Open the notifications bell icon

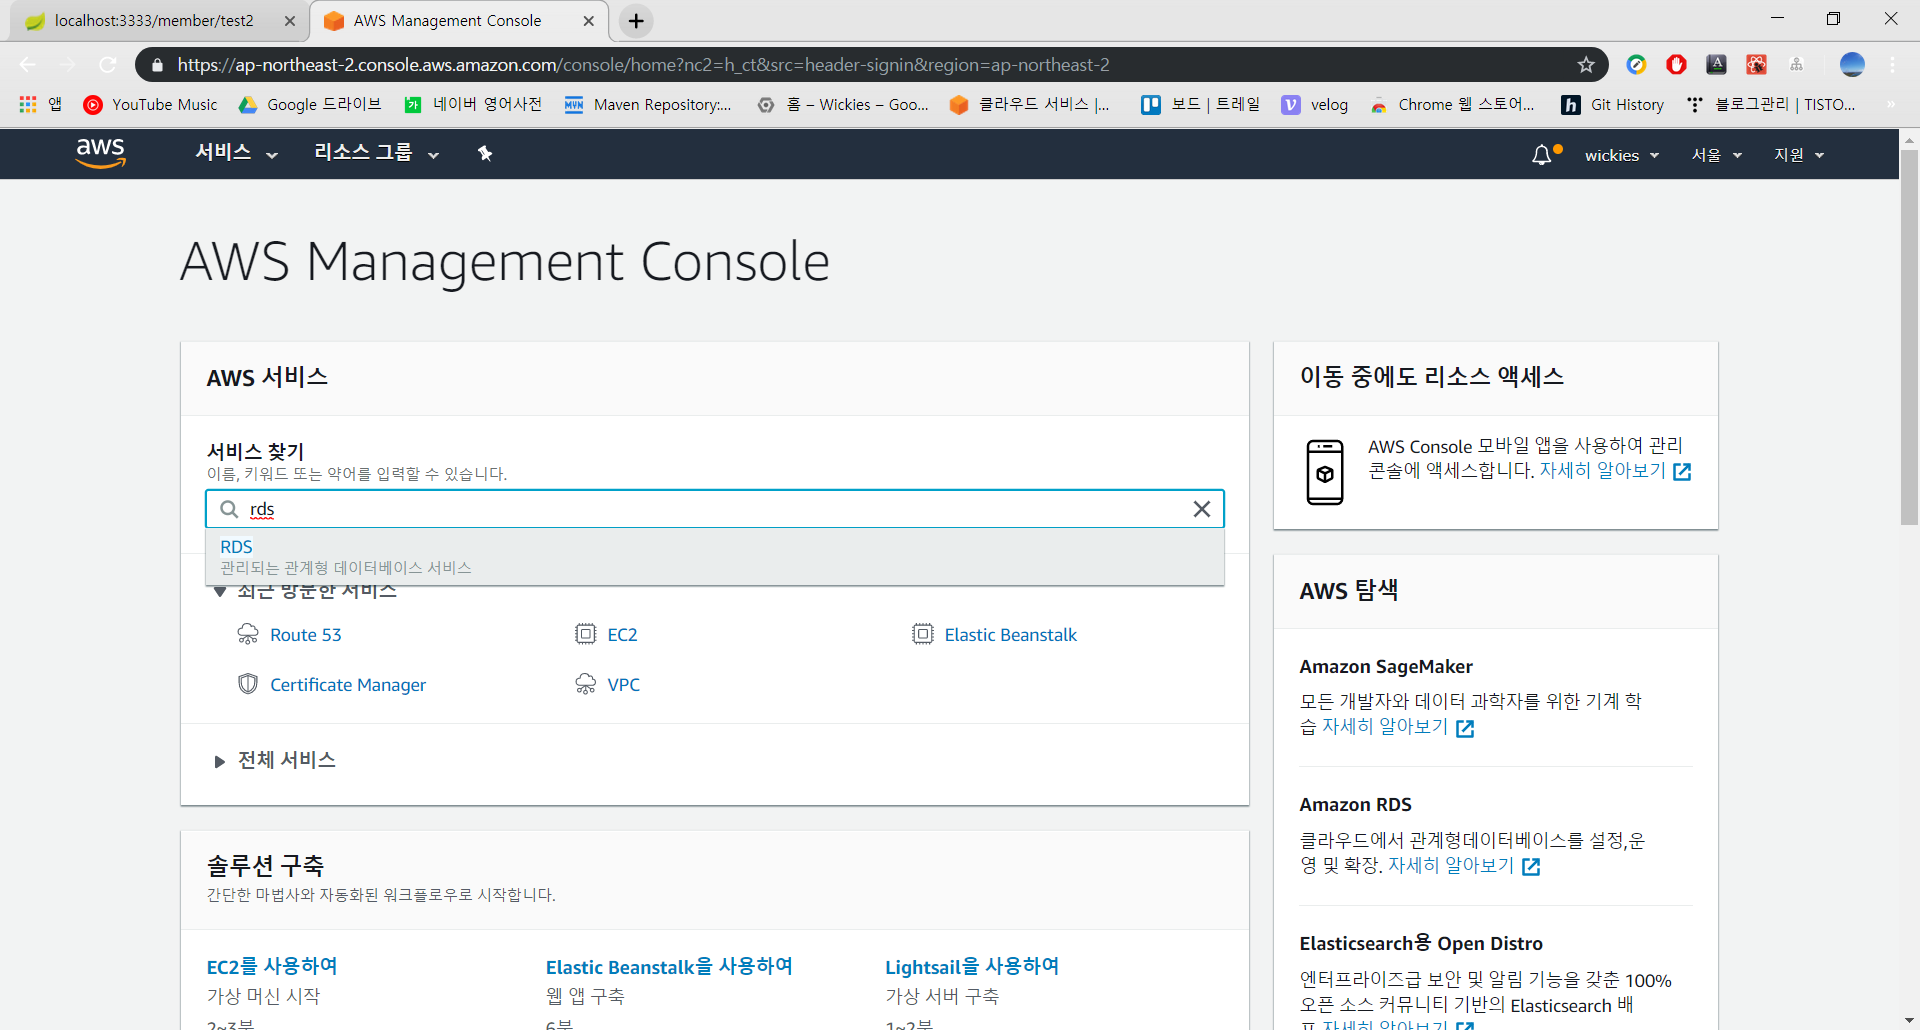(1542, 155)
